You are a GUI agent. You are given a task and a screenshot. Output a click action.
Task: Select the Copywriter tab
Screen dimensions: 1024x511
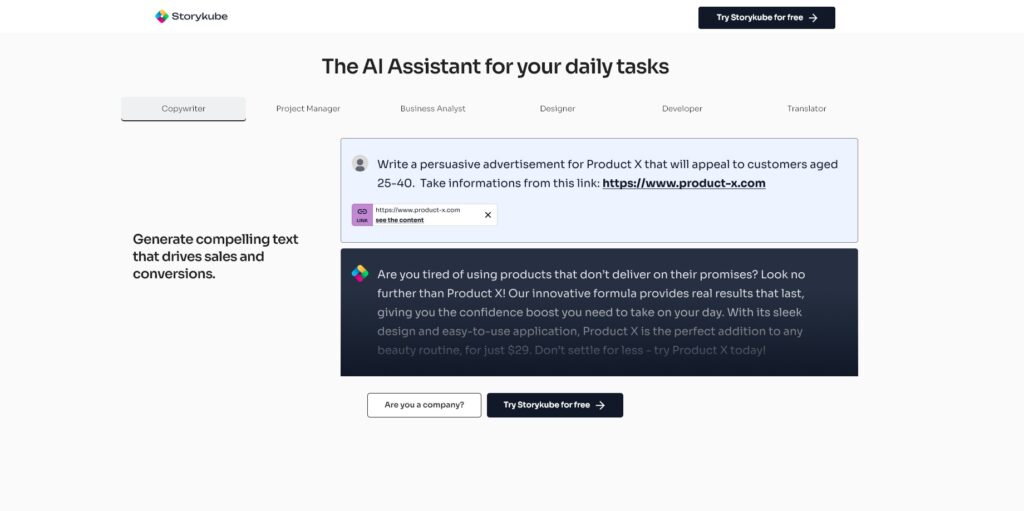184,108
